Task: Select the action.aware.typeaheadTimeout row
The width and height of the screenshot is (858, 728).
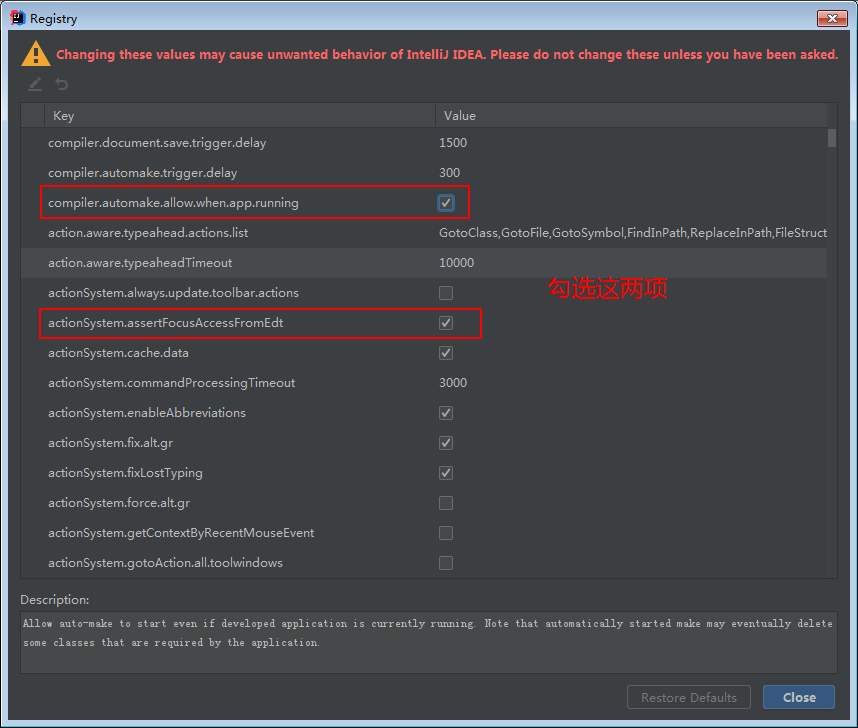Action: (140, 263)
